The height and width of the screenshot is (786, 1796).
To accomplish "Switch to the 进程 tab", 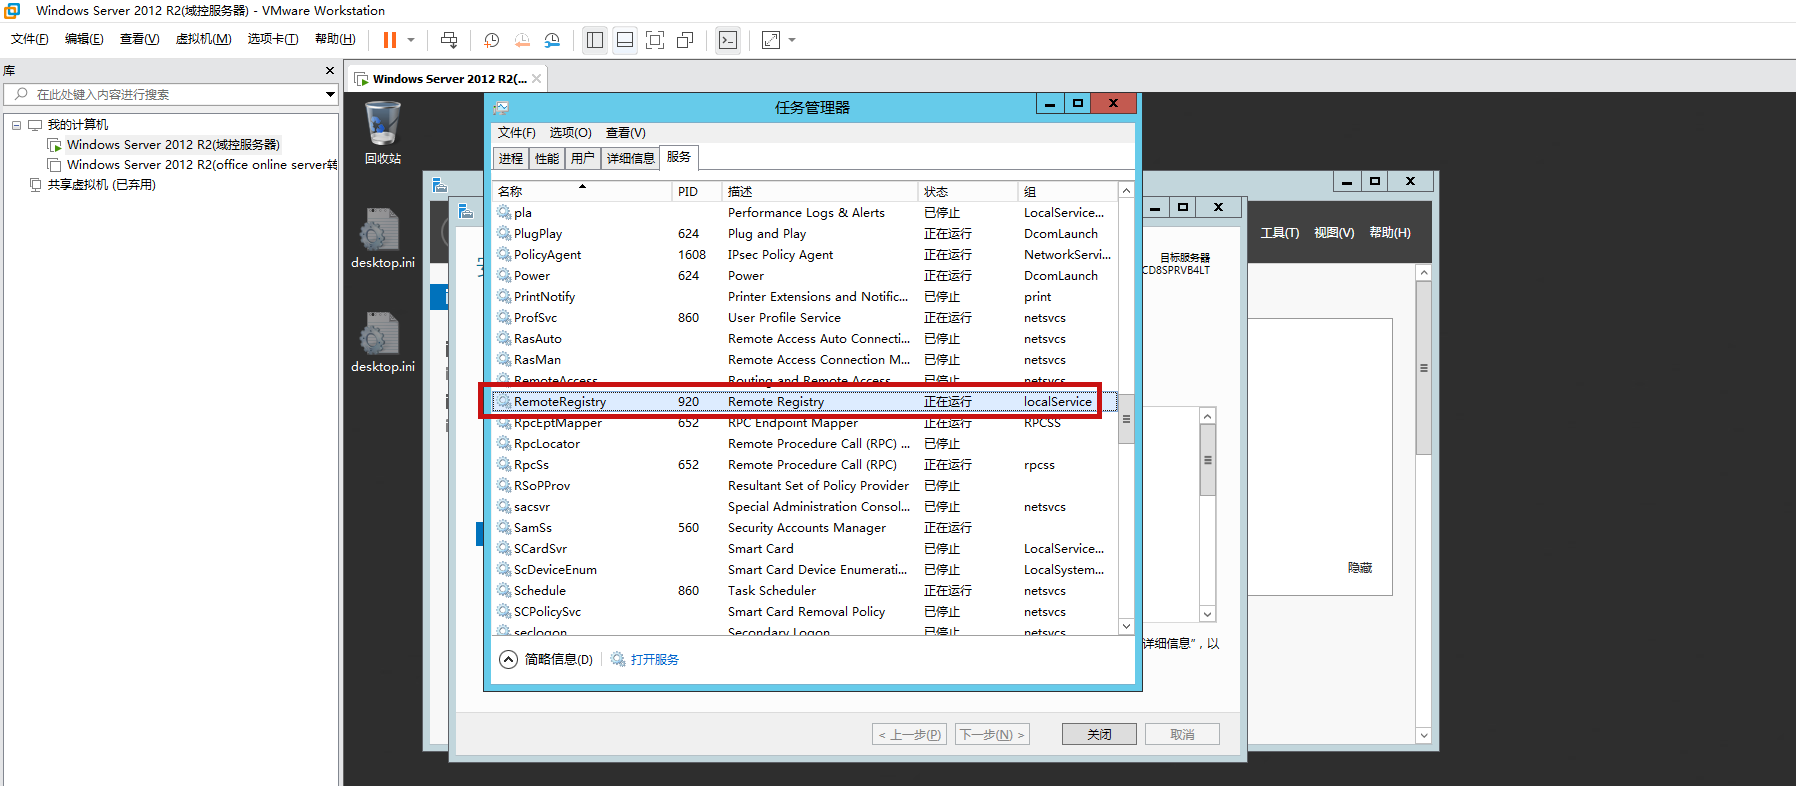I will pos(511,158).
